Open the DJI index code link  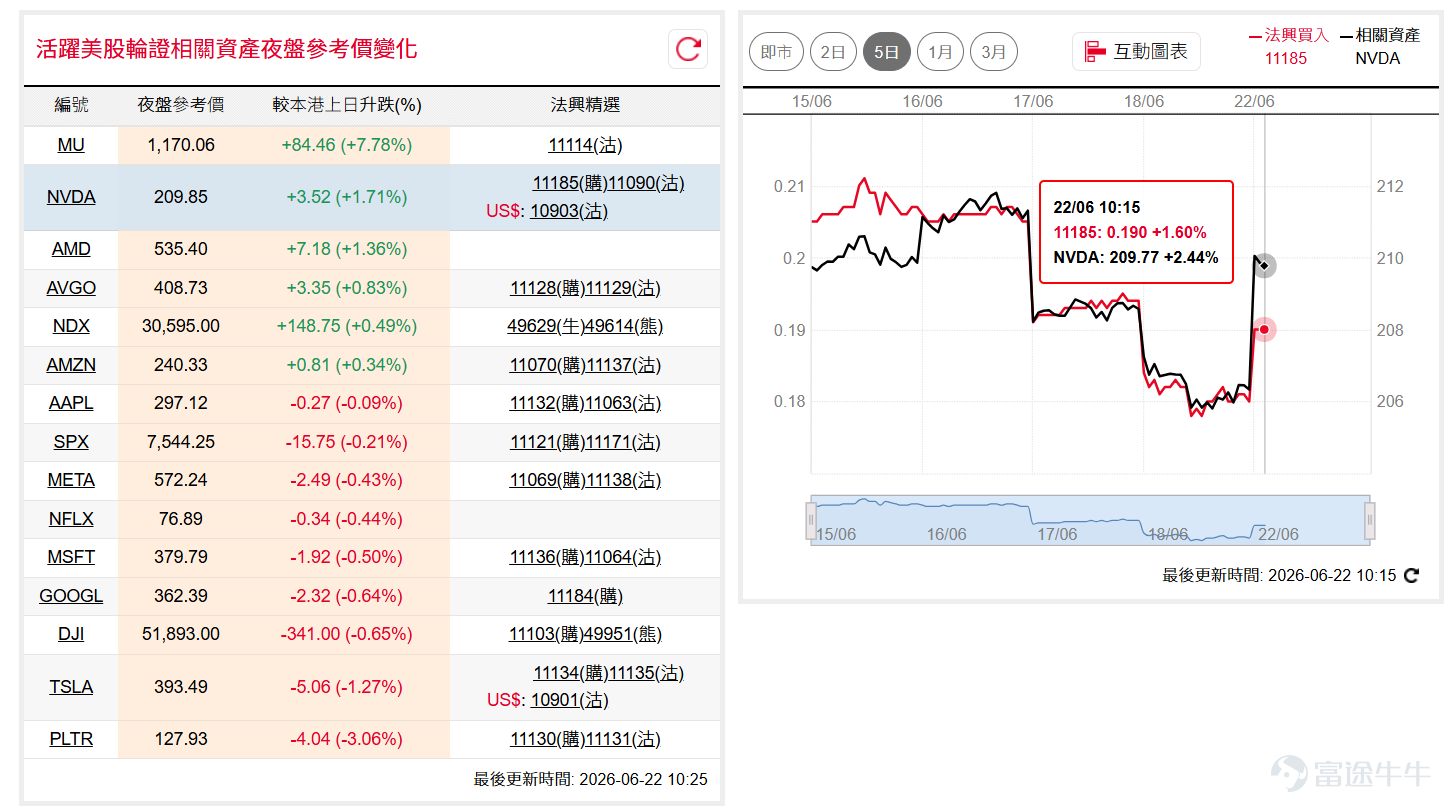pos(71,634)
